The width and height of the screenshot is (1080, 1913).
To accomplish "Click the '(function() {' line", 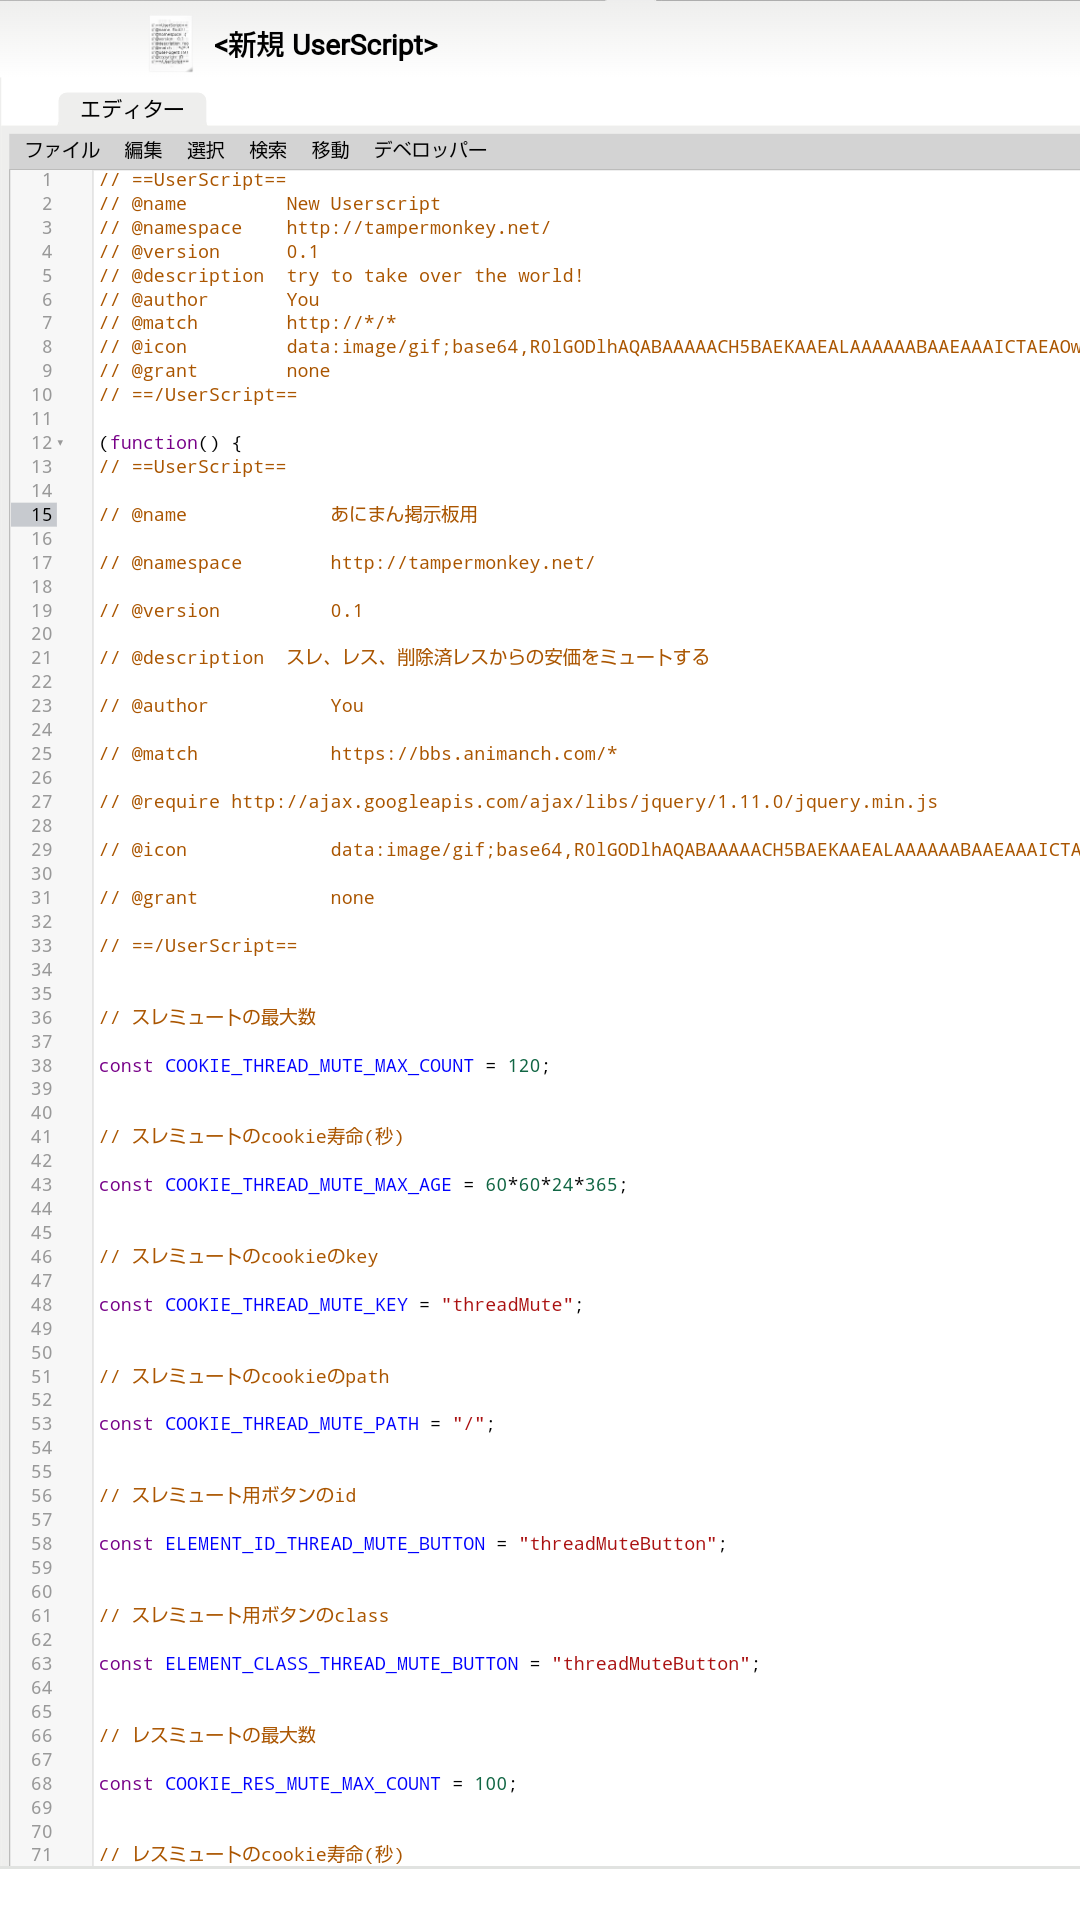I will pos(170,443).
